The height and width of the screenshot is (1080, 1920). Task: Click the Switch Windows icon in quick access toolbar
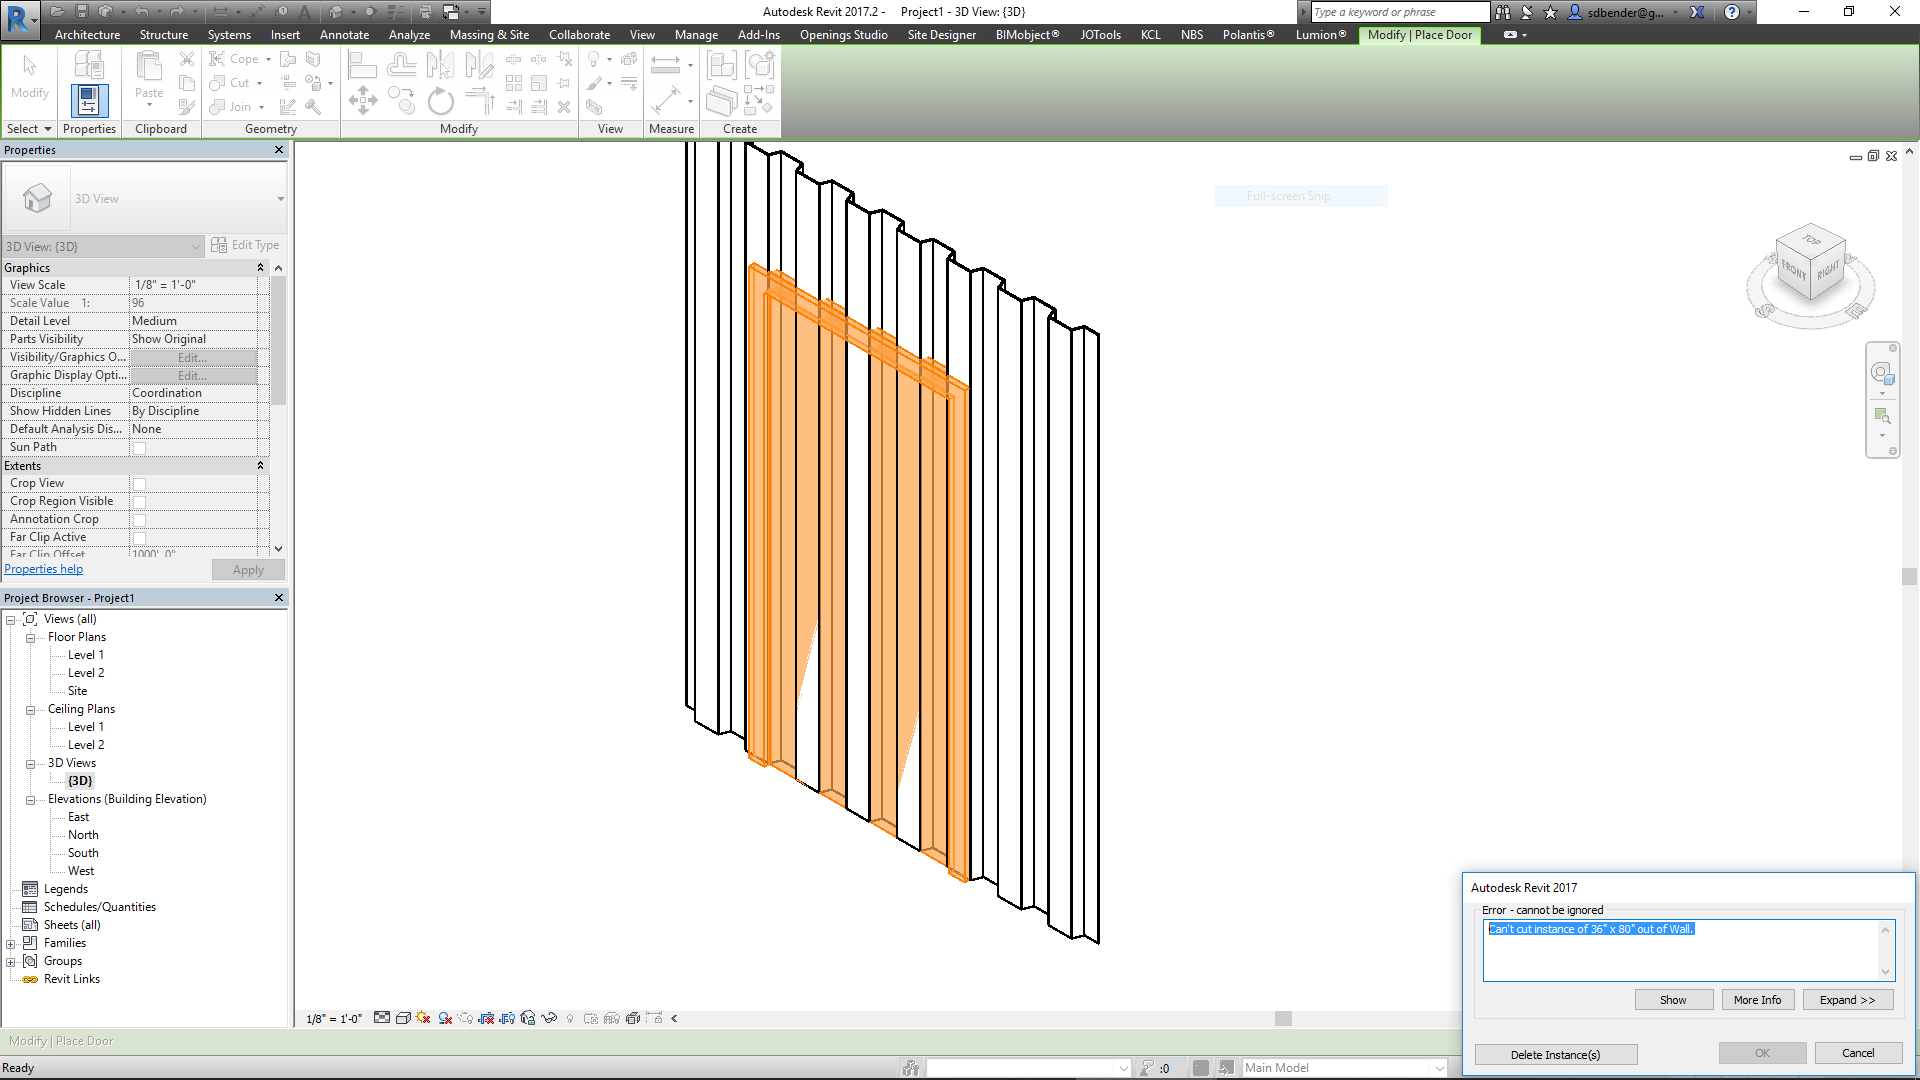click(x=451, y=12)
